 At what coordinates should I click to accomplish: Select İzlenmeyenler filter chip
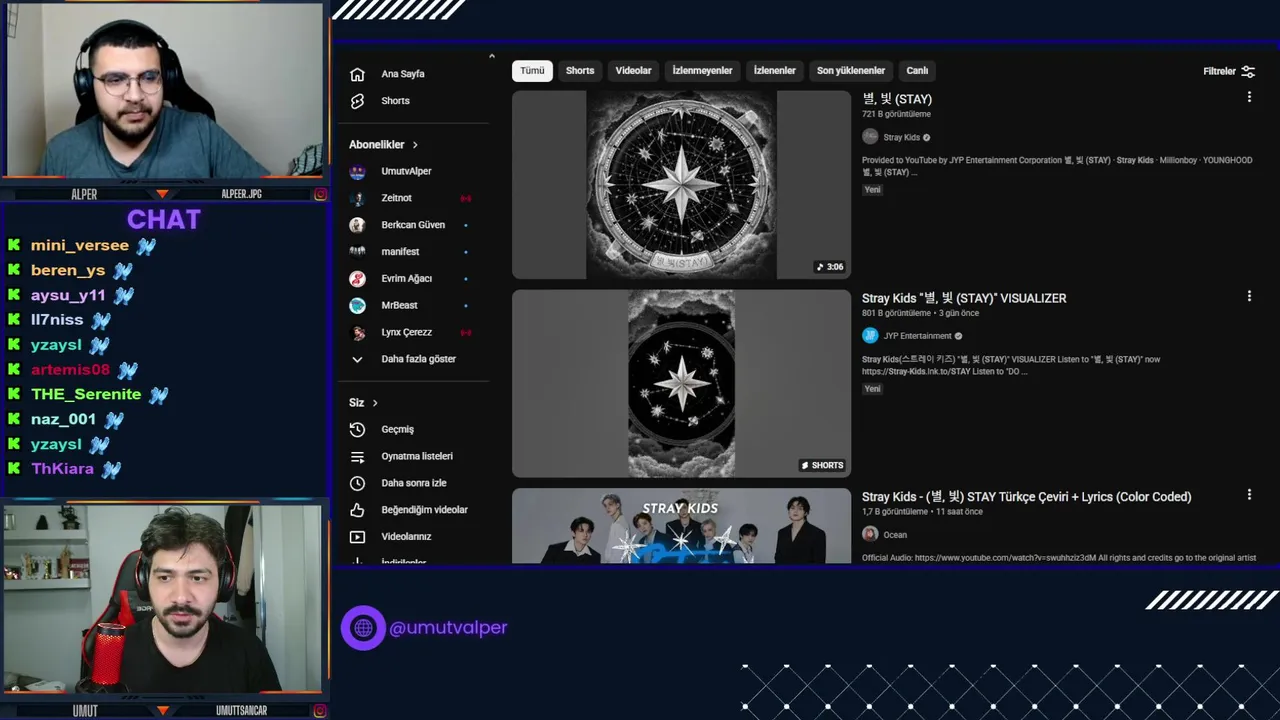[702, 71]
